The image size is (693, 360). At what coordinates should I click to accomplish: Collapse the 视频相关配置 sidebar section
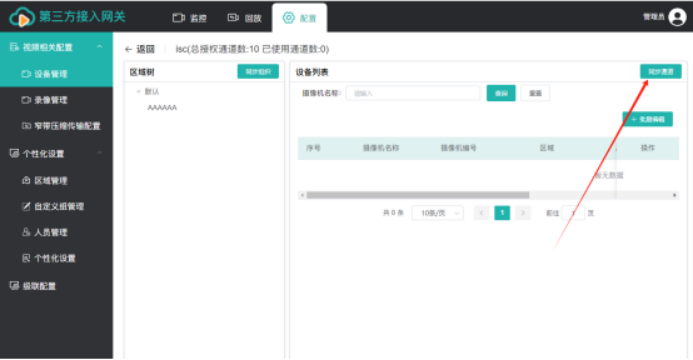(x=99, y=47)
